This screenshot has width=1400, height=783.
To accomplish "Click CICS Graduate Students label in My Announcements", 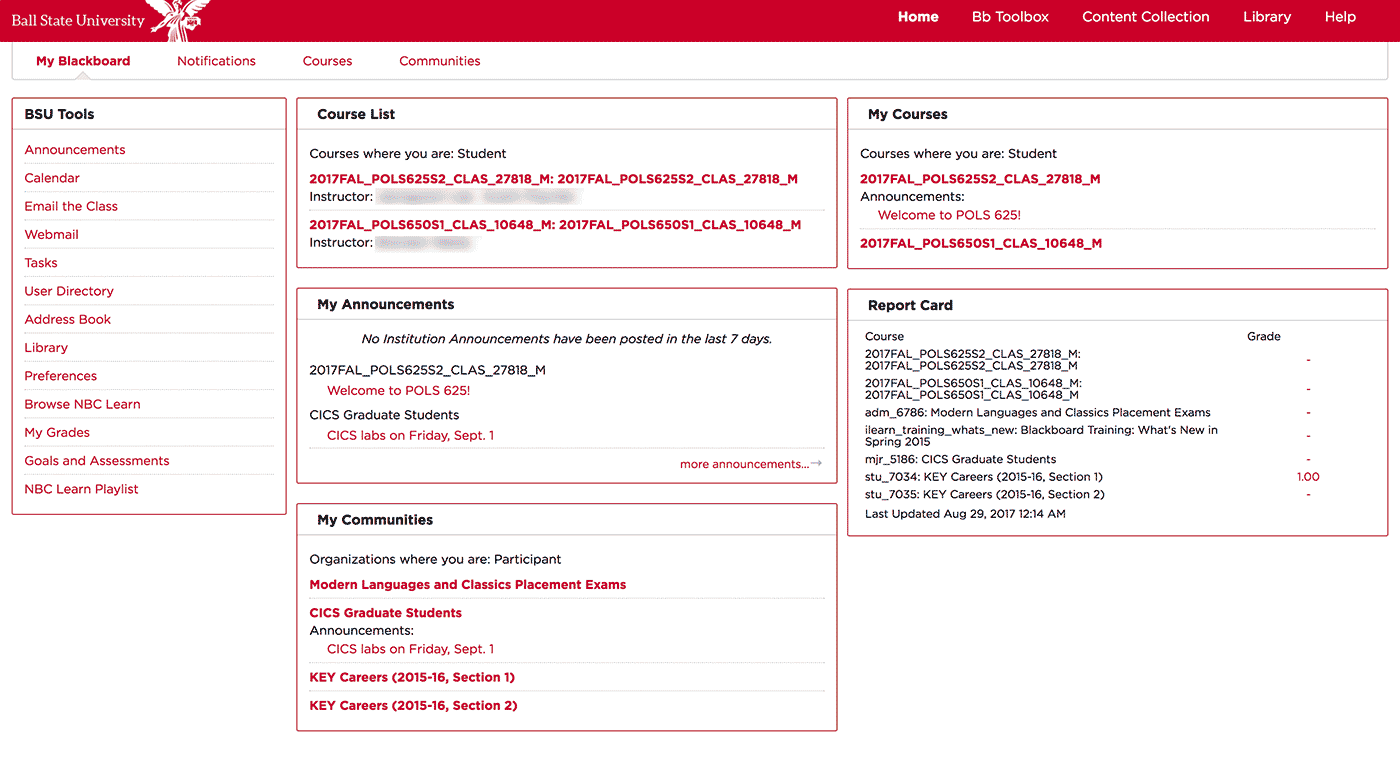I will click(x=384, y=415).
